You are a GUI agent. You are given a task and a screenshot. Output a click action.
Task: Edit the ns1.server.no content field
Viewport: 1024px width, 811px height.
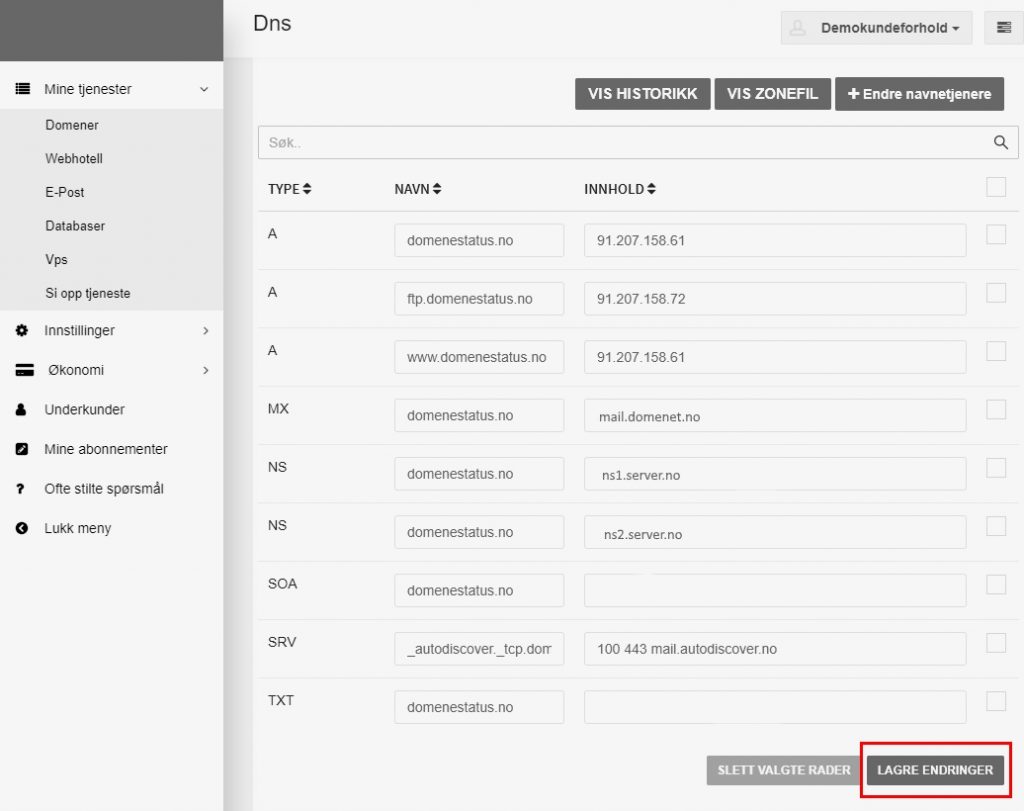click(x=775, y=474)
